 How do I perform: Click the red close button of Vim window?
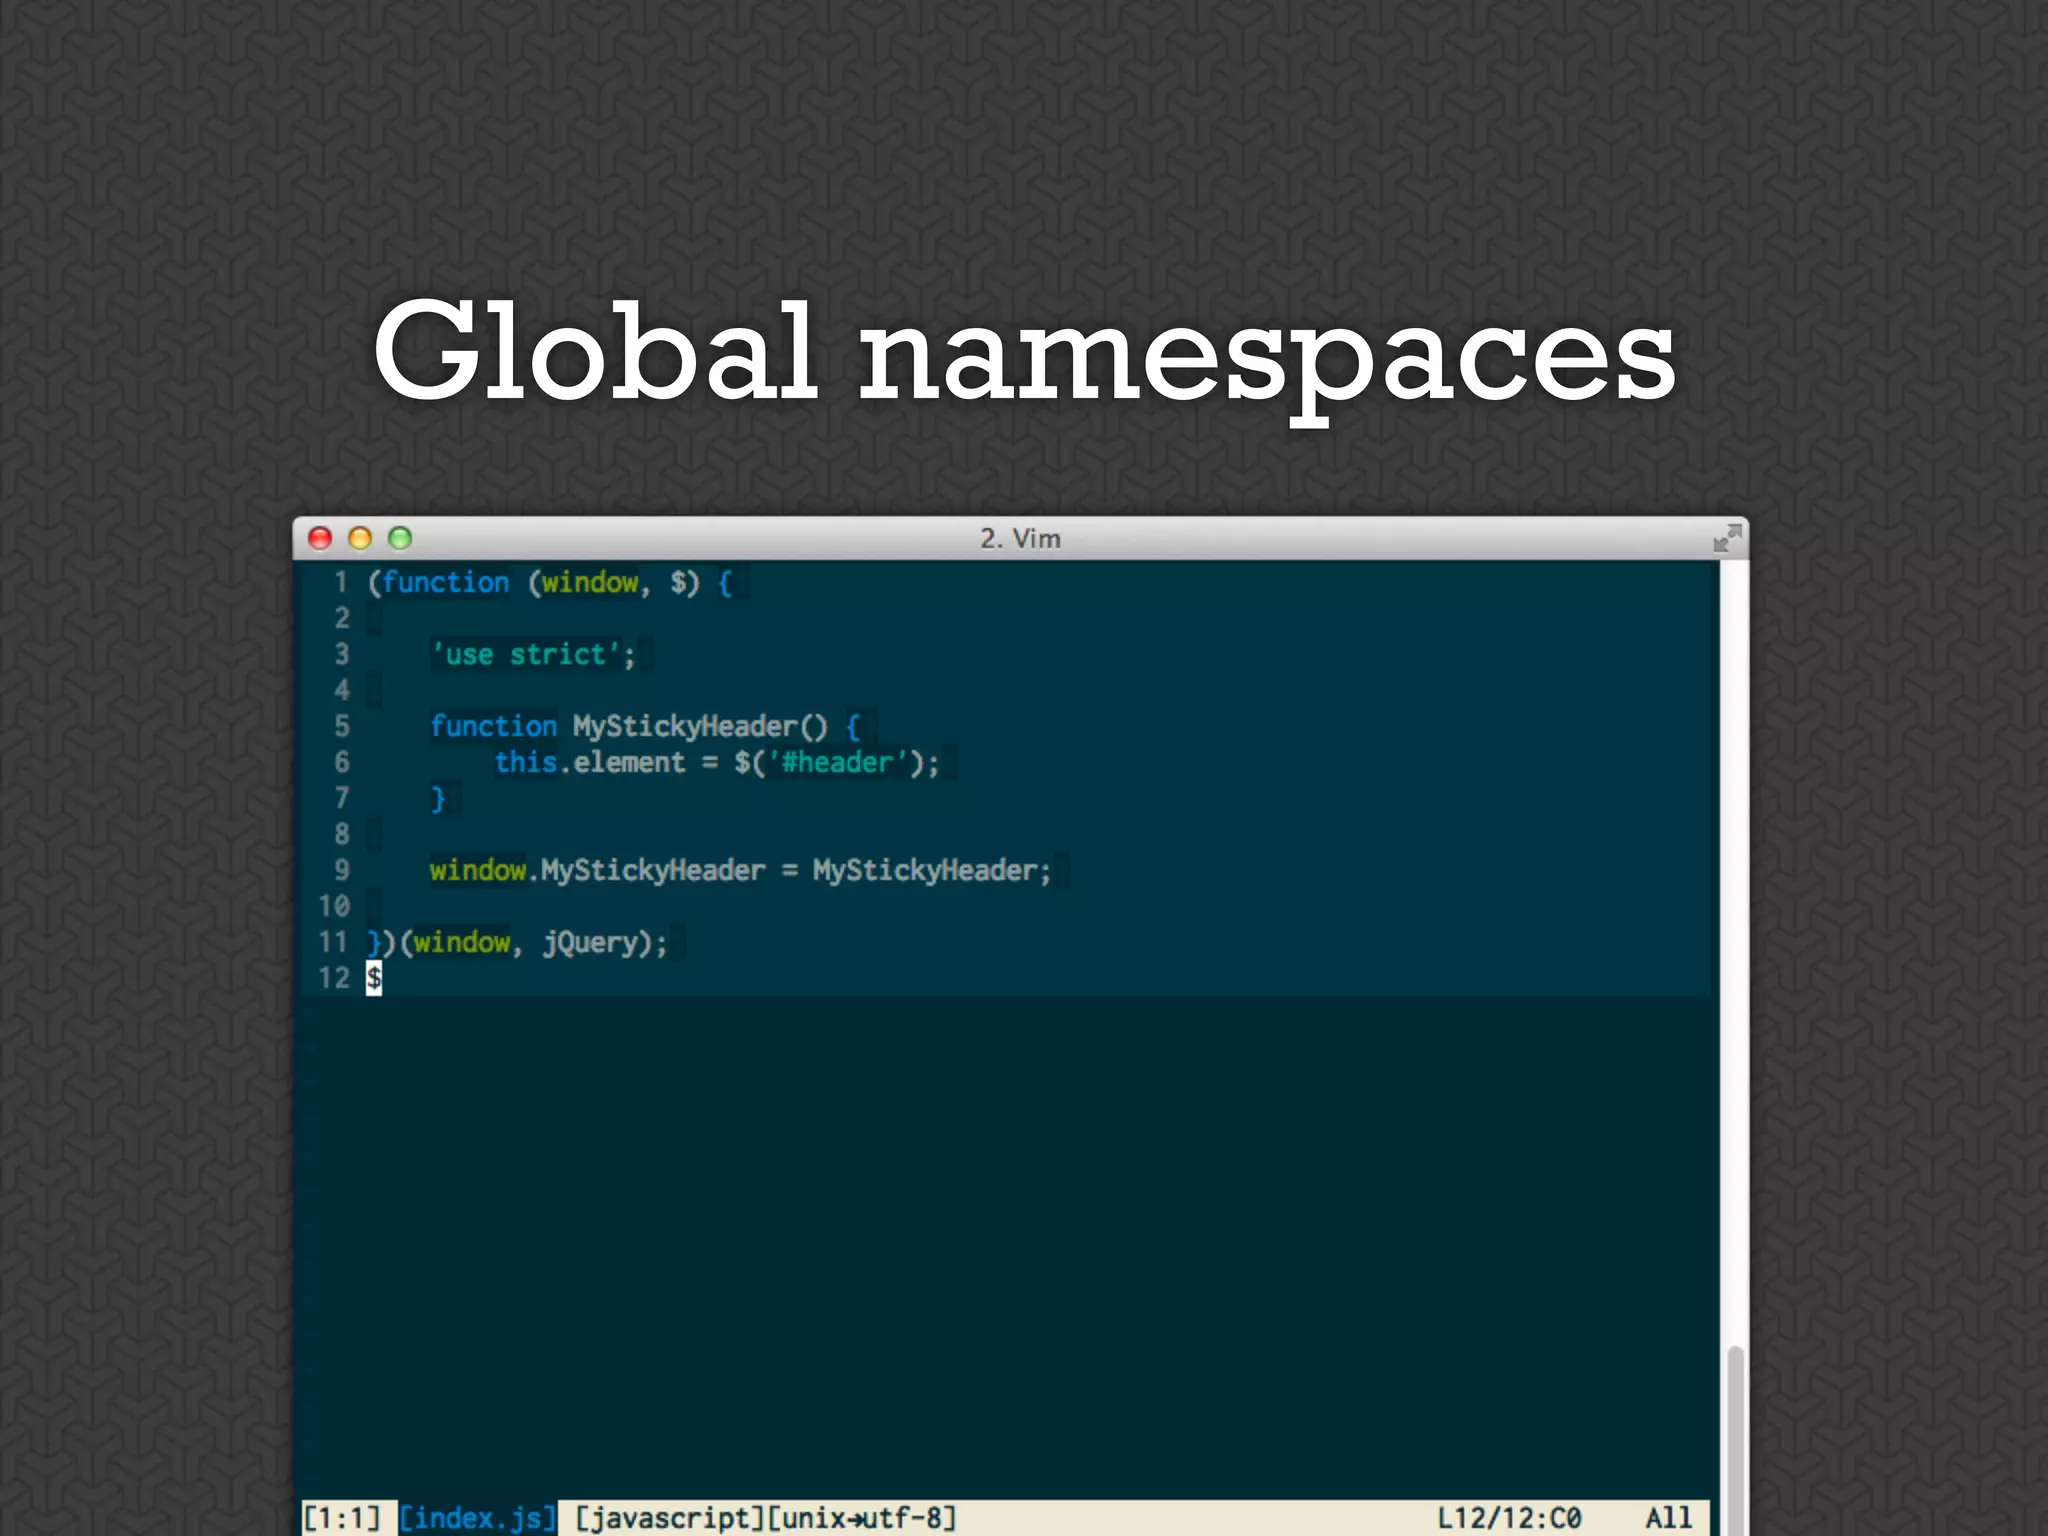click(x=320, y=538)
